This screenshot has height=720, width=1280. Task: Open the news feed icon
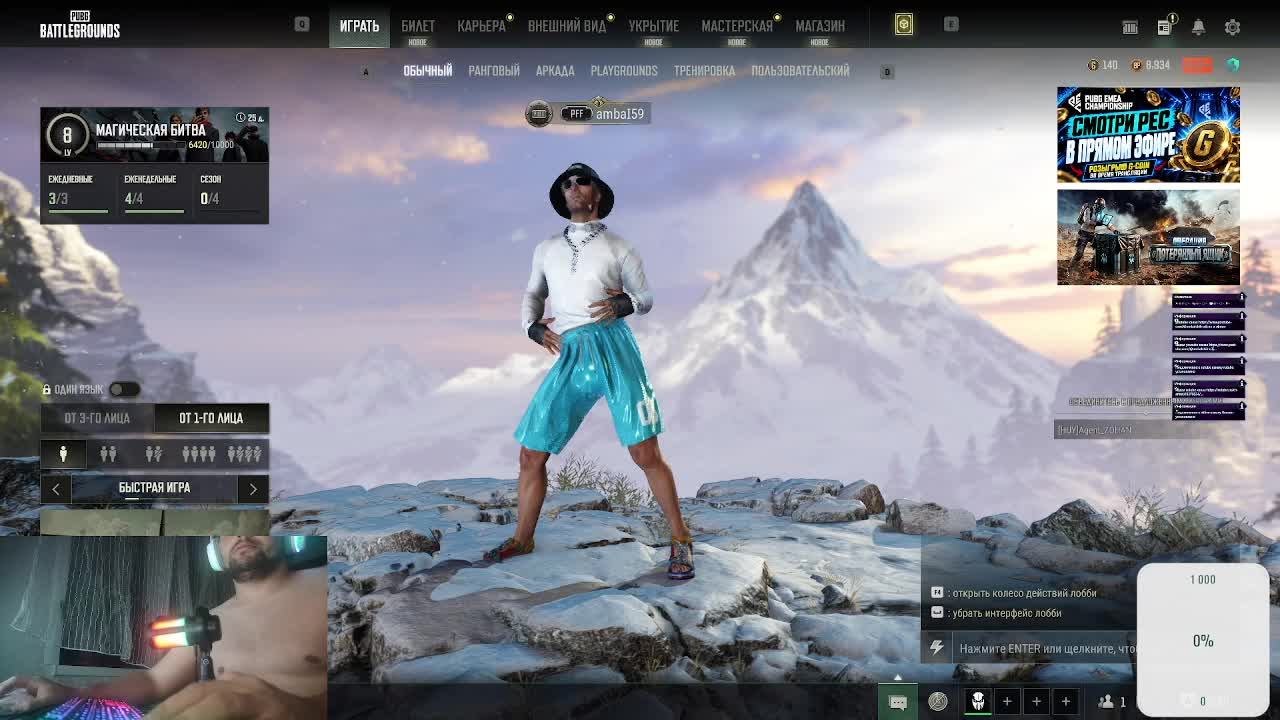point(1165,27)
